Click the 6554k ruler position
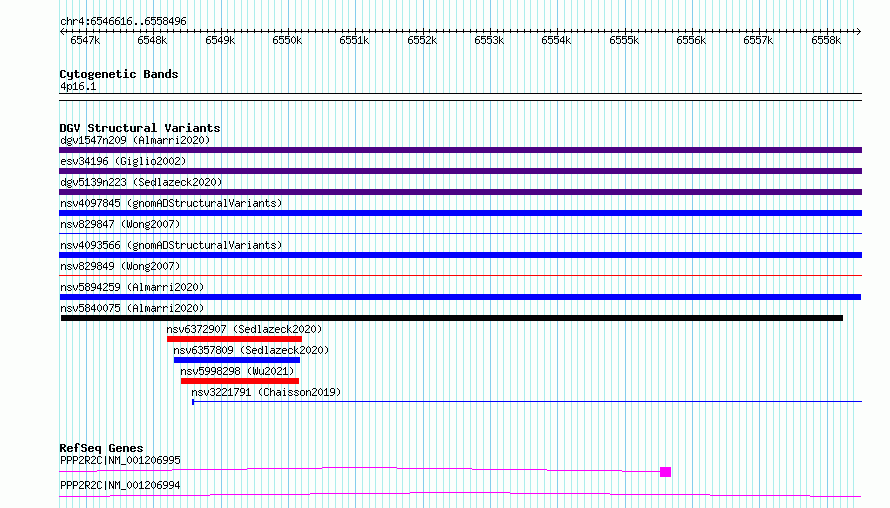 [x=556, y=40]
